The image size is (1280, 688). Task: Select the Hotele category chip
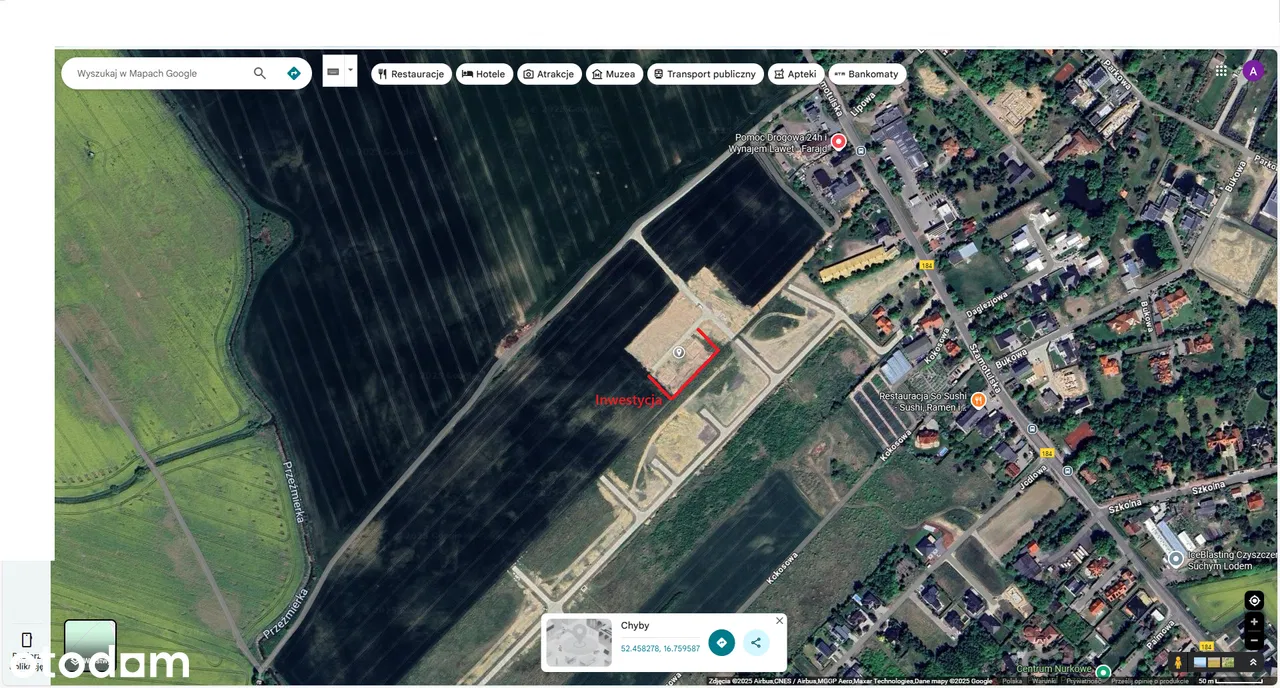pos(483,74)
